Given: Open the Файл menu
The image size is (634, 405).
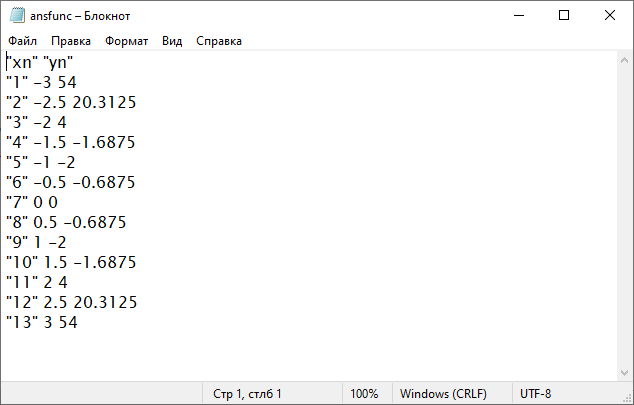Looking at the screenshot, I should click(x=22, y=41).
